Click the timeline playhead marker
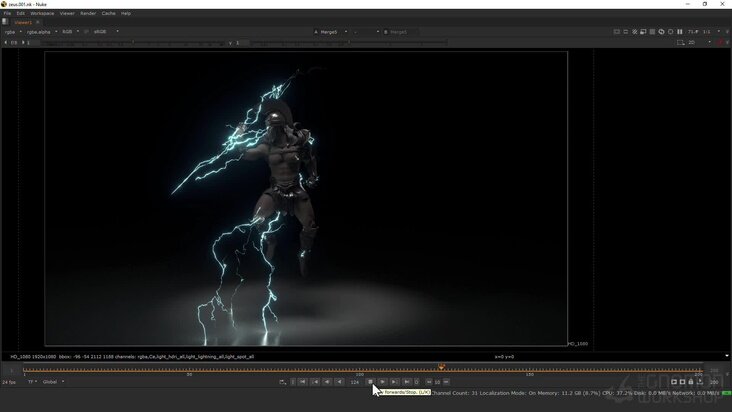This screenshot has width=732, height=412. click(441, 367)
